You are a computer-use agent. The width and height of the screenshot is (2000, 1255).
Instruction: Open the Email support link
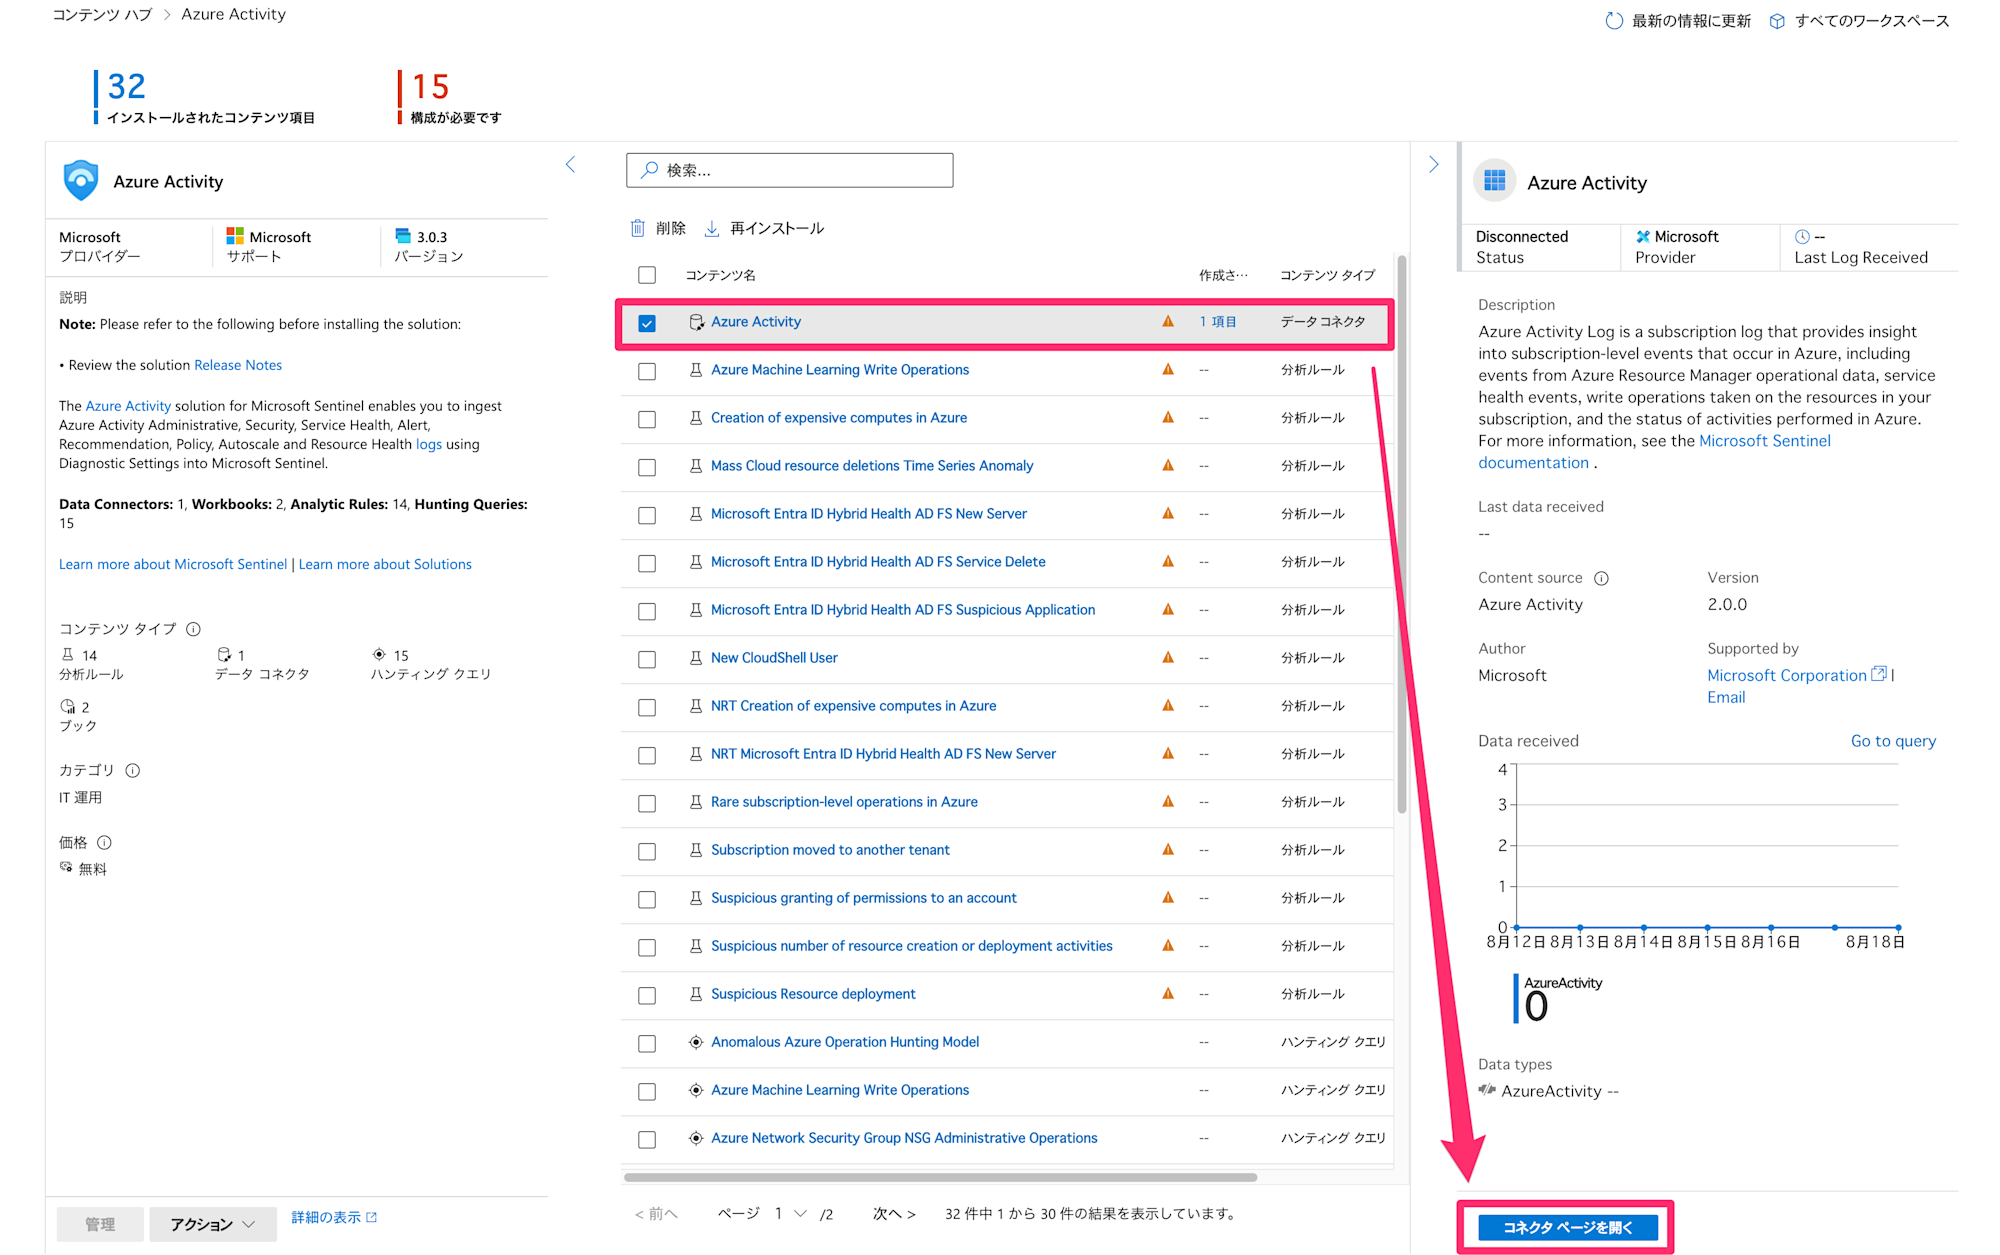coord(1726,697)
